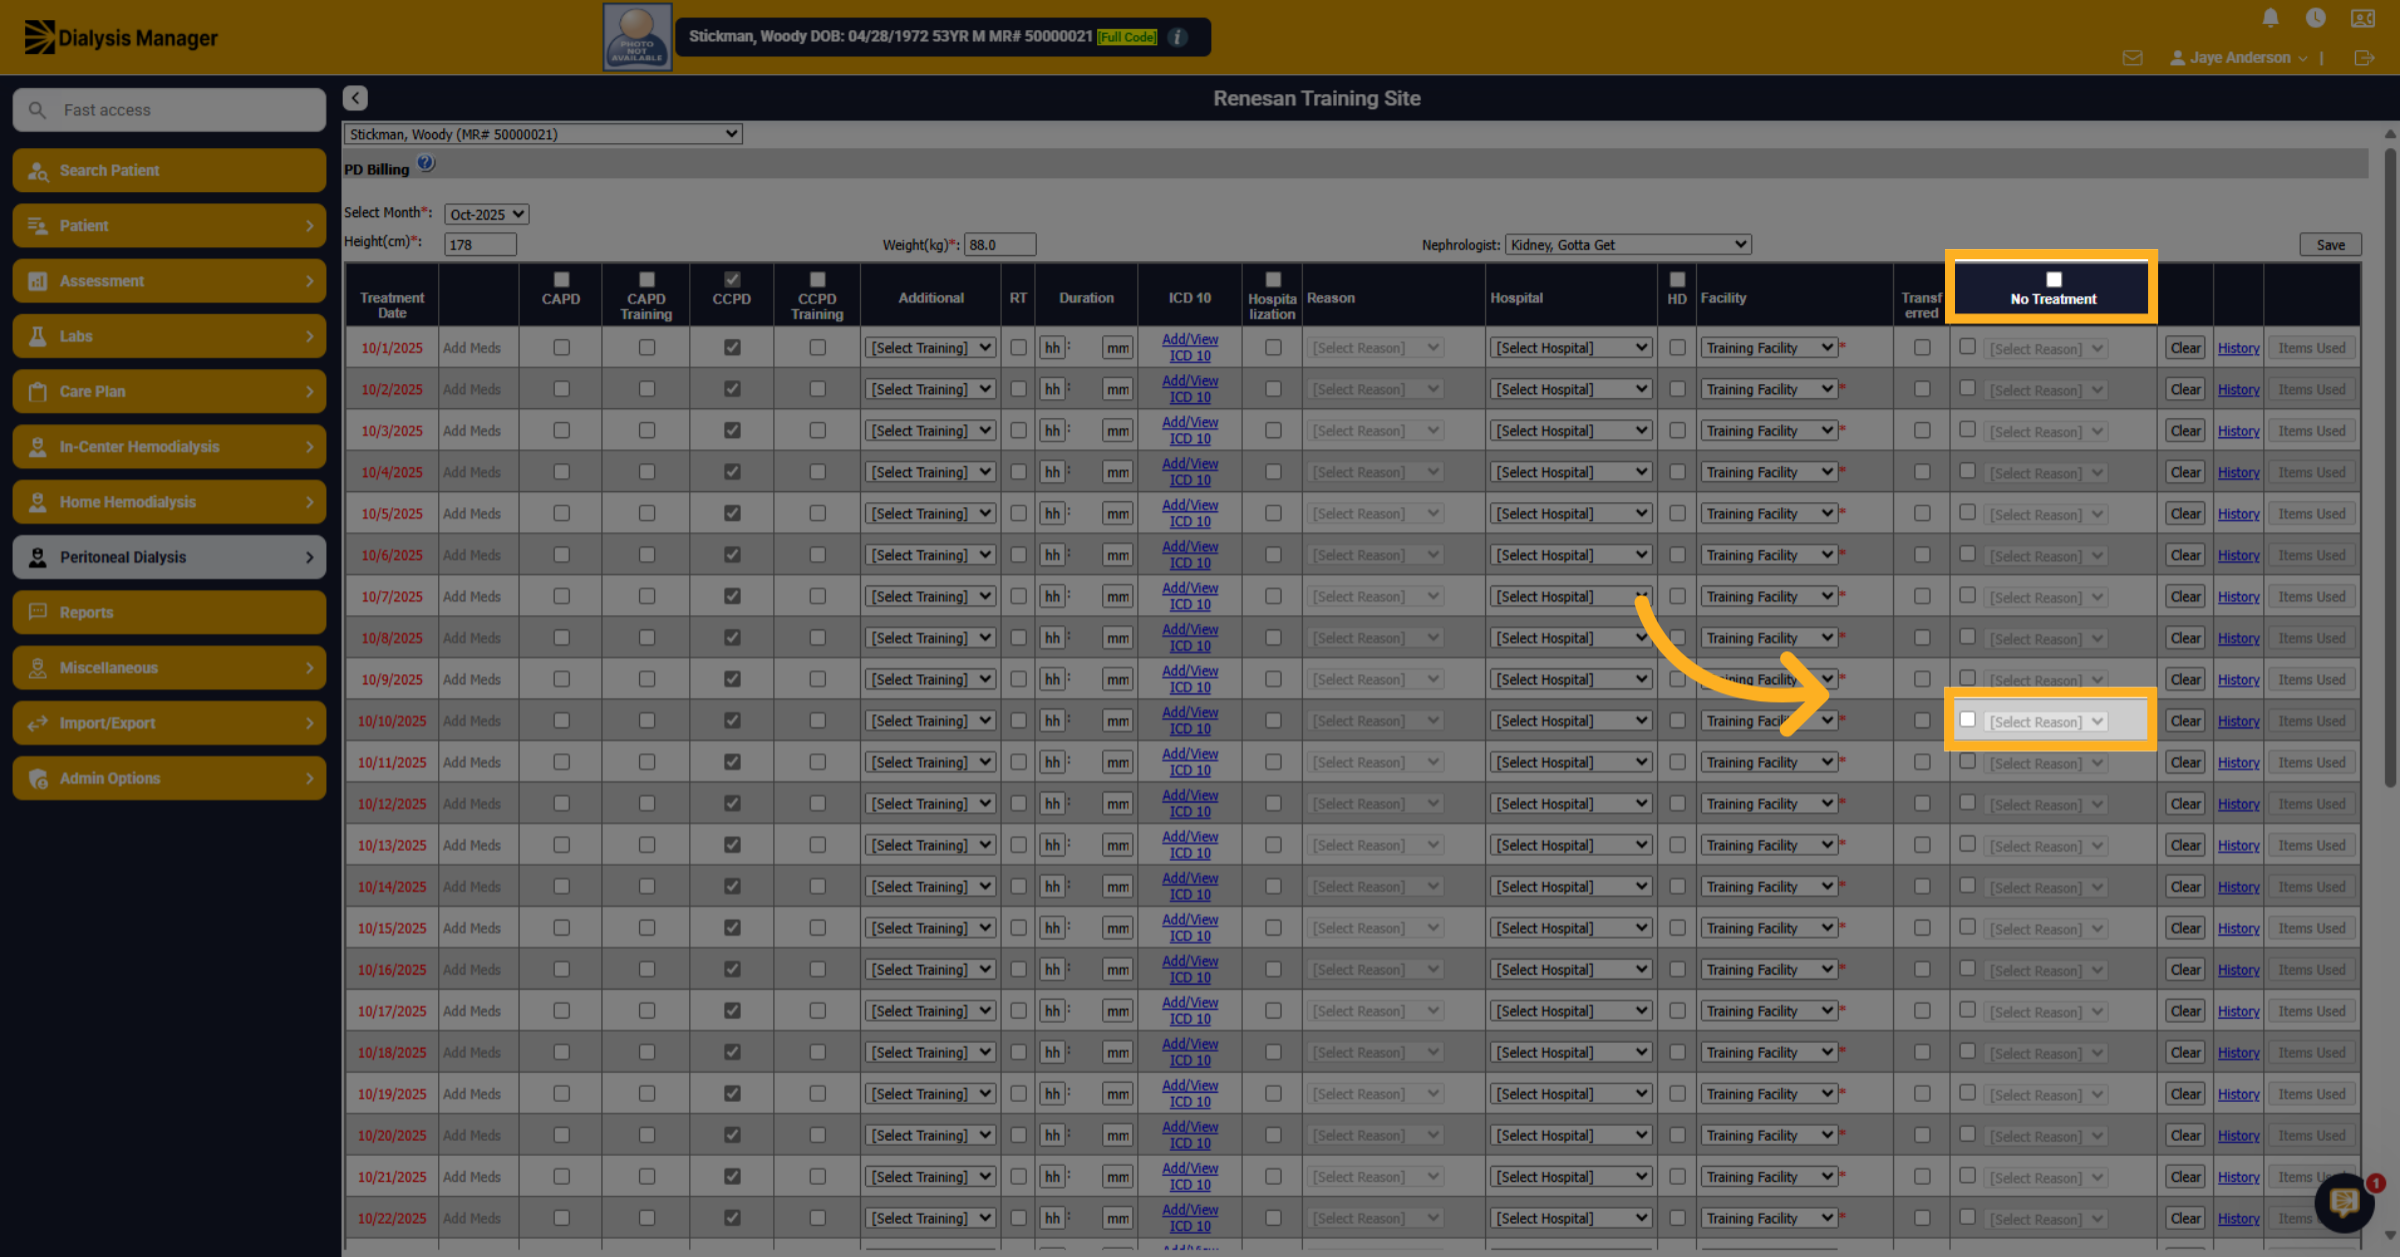Click Items Used for 10/11/2025

pyautogui.click(x=2311, y=762)
